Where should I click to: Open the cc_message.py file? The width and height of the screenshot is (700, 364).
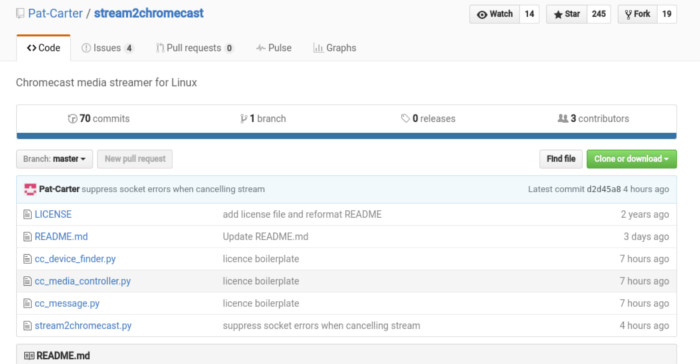[x=67, y=304]
